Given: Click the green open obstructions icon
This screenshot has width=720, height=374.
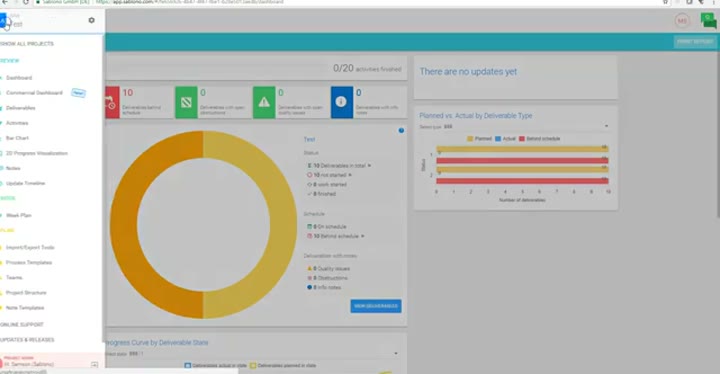Looking at the screenshot, I should pyautogui.click(x=186, y=102).
